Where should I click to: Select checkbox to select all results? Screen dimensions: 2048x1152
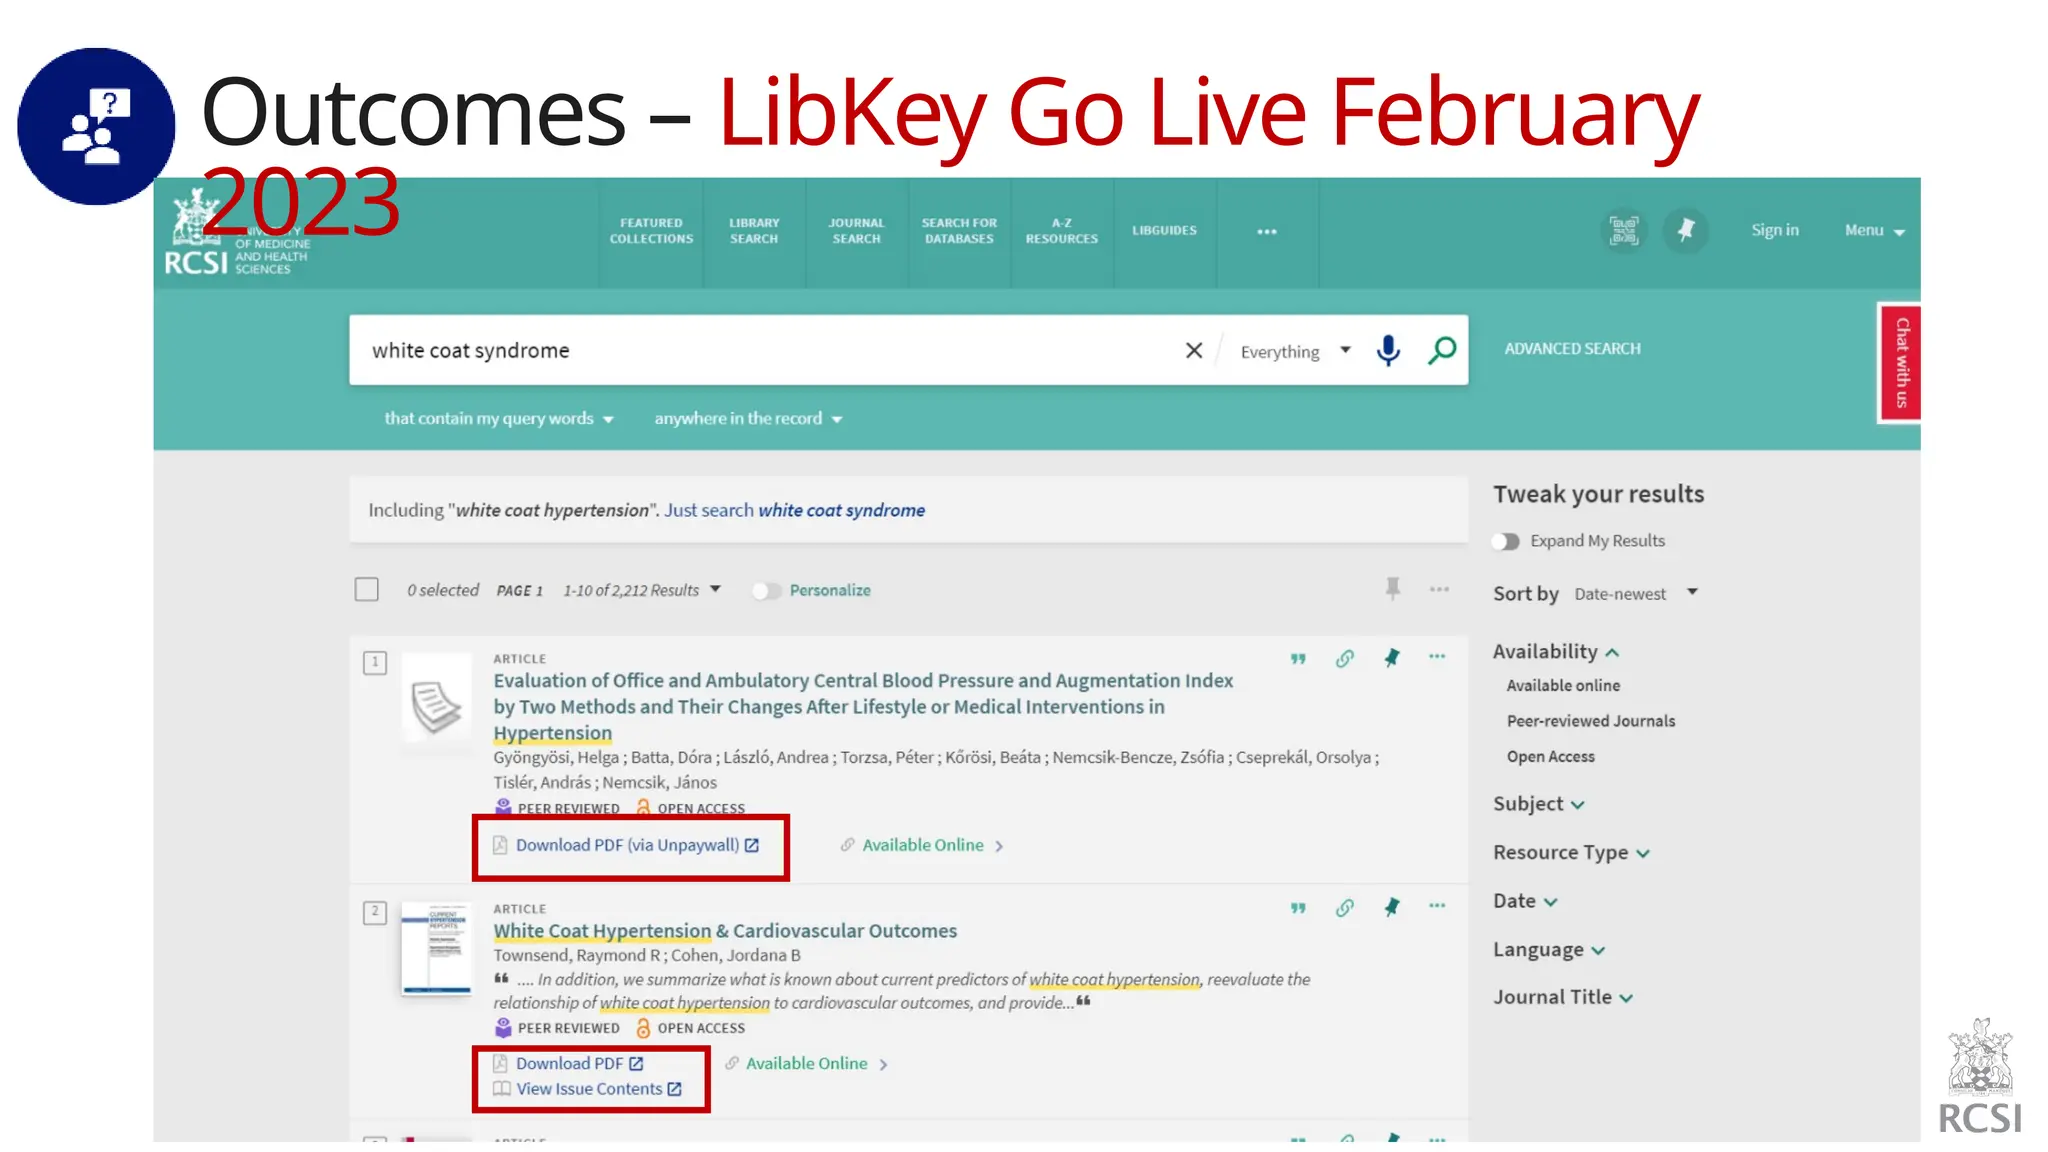click(367, 589)
